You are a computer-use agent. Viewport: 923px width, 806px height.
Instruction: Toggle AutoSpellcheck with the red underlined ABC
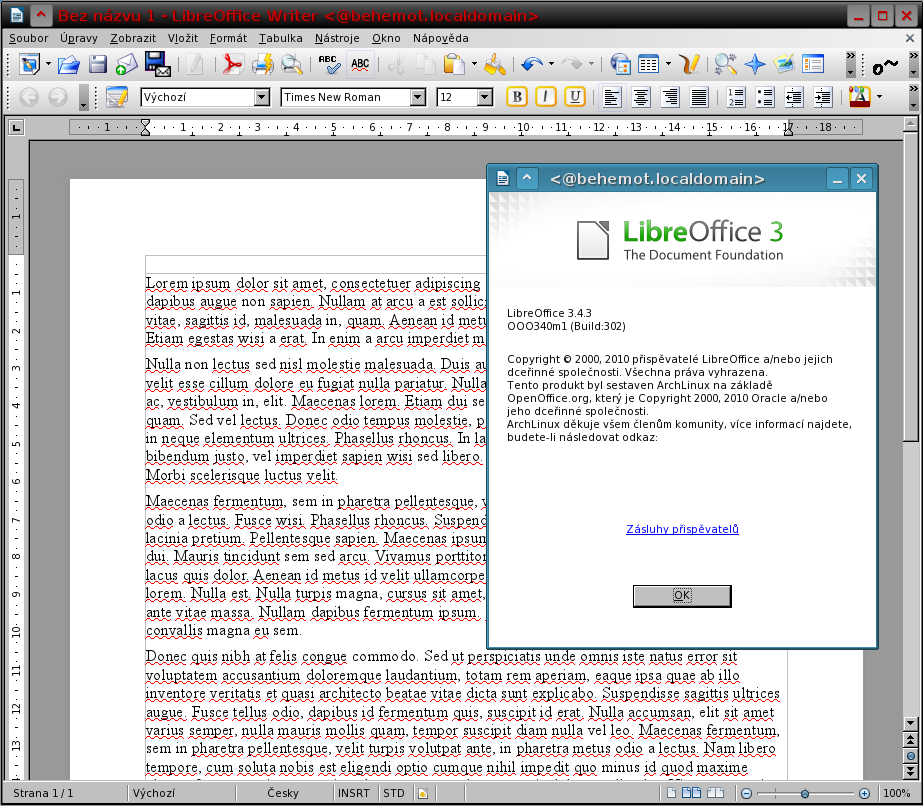tap(360, 64)
